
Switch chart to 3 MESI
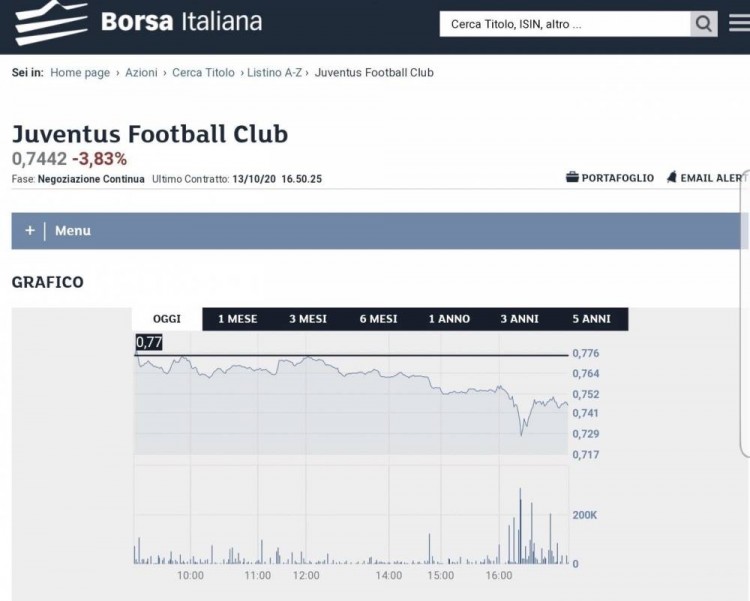pos(308,319)
